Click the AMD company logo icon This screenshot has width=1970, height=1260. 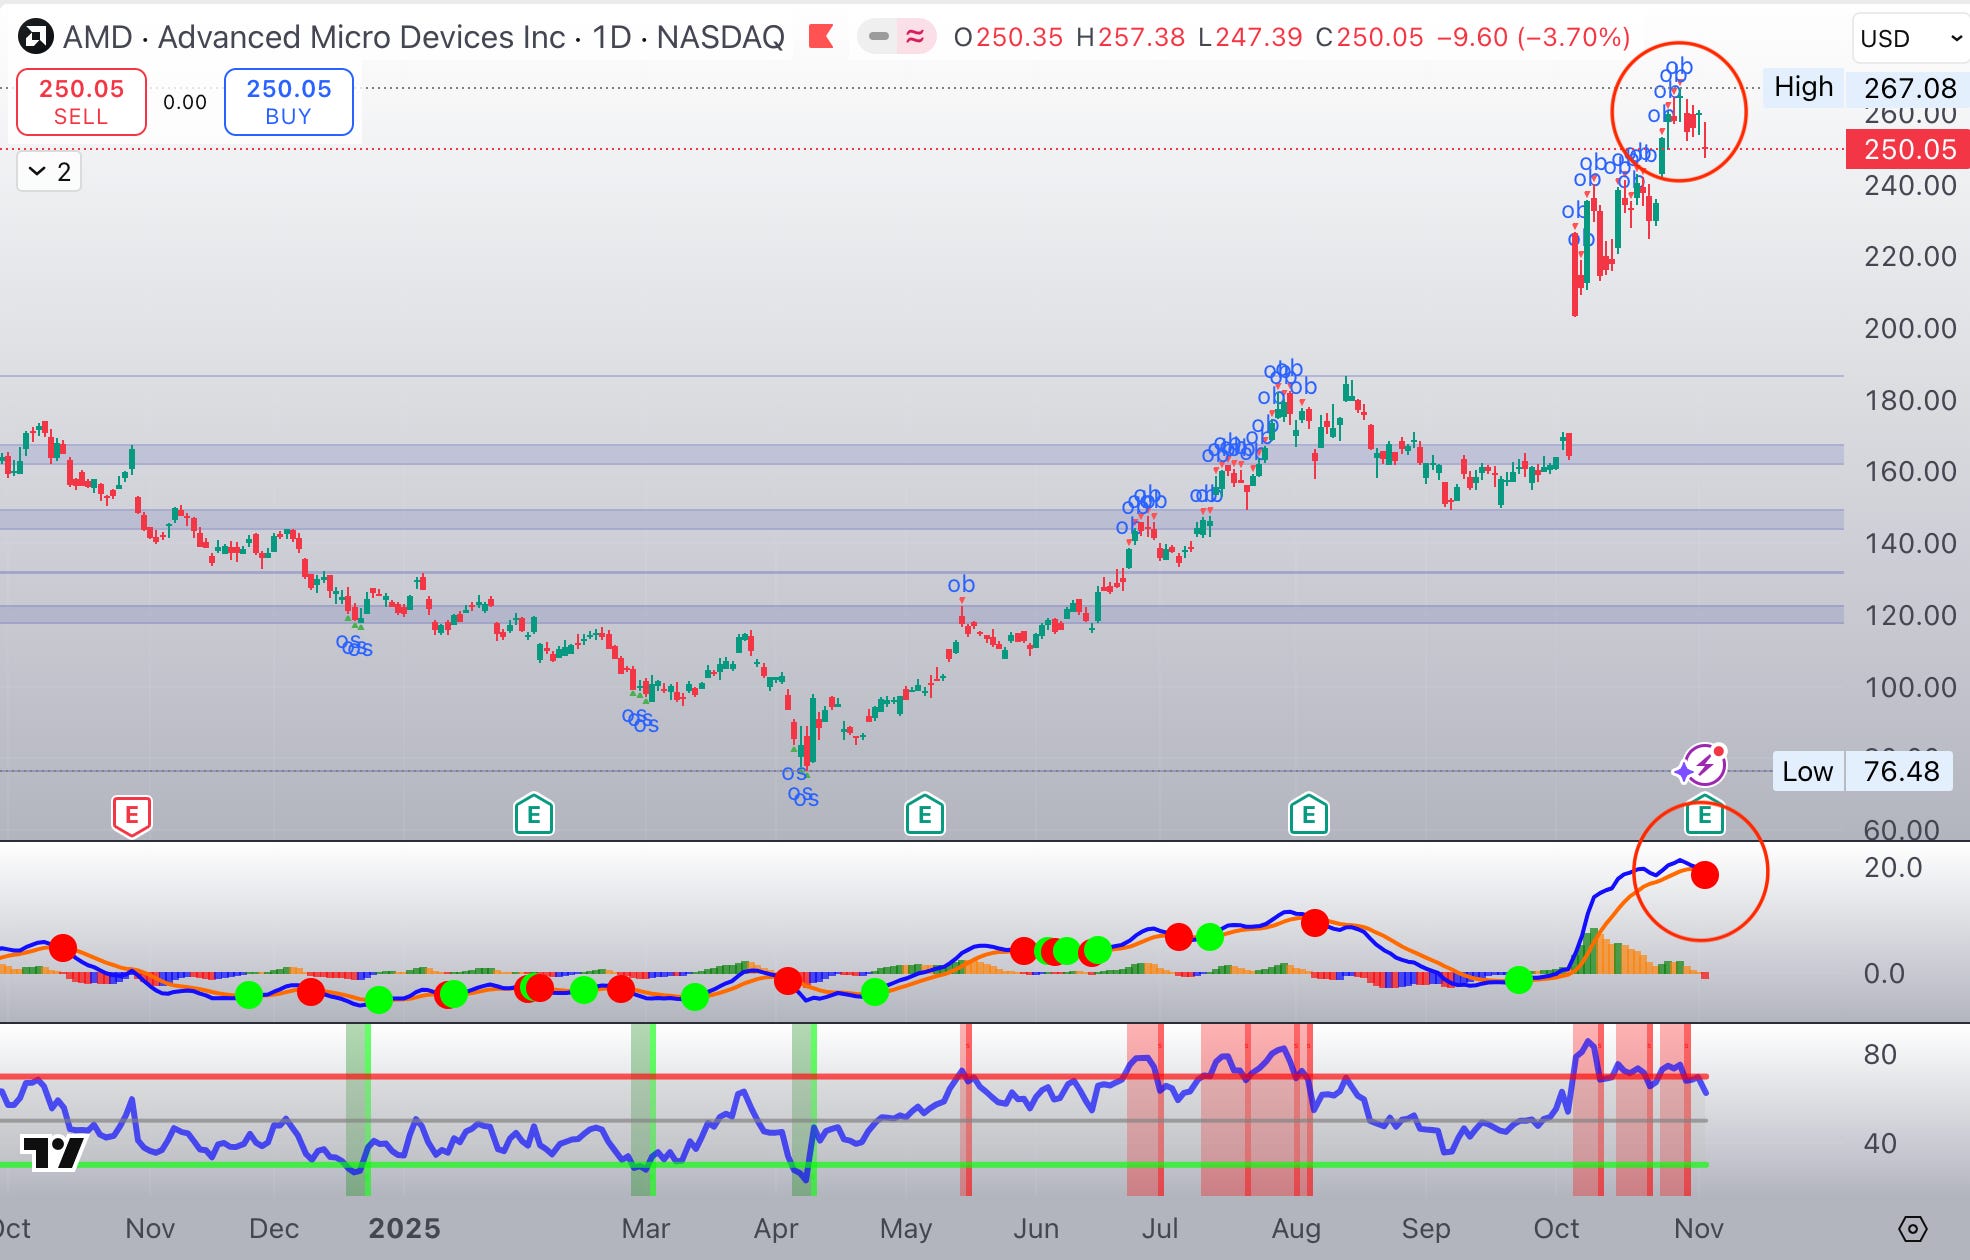[36, 38]
